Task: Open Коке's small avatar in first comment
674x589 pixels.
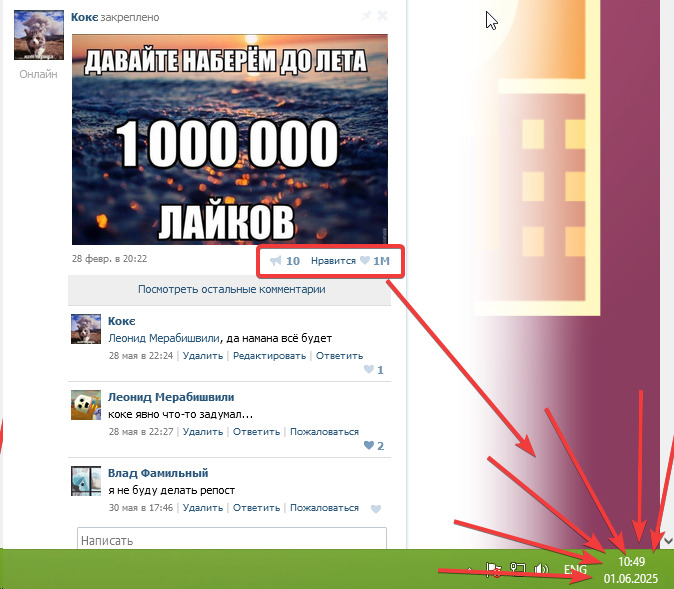Action: click(86, 329)
